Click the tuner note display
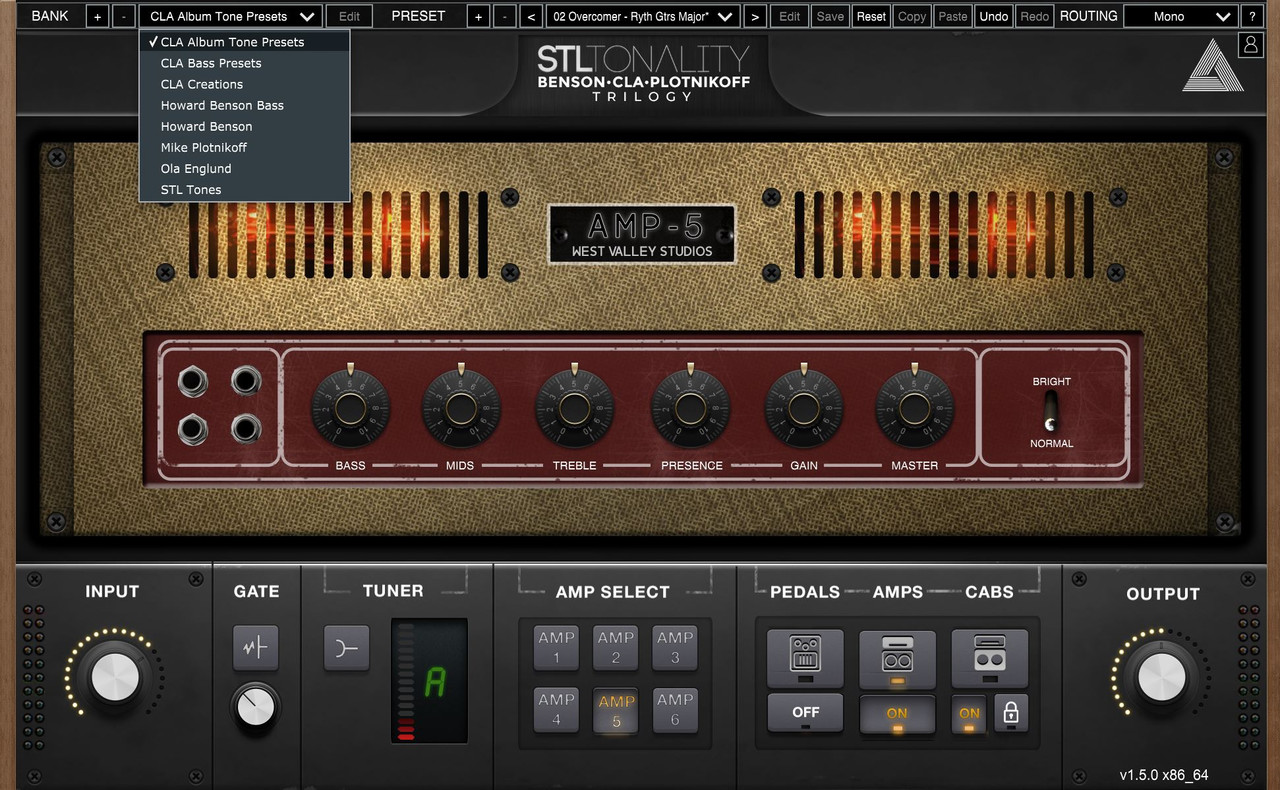Viewport: 1280px width, 790px height. point(429,681)
